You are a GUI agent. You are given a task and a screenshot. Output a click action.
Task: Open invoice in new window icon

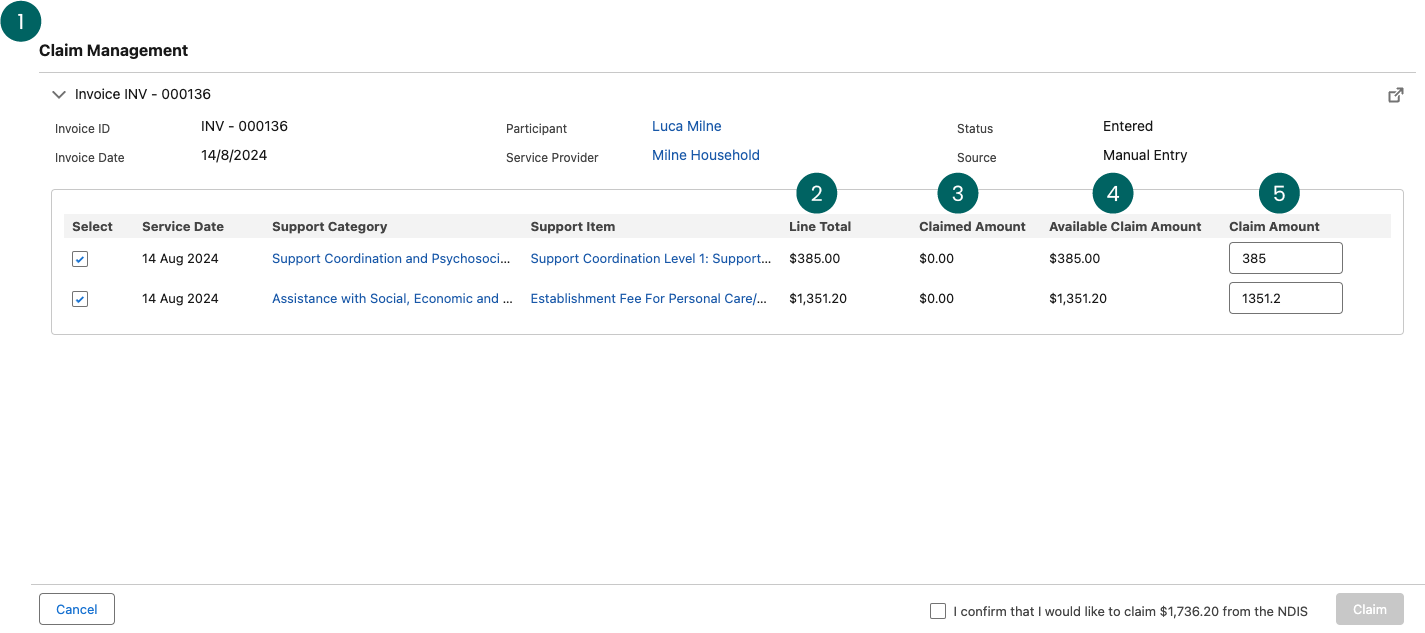coord(1395,95)
